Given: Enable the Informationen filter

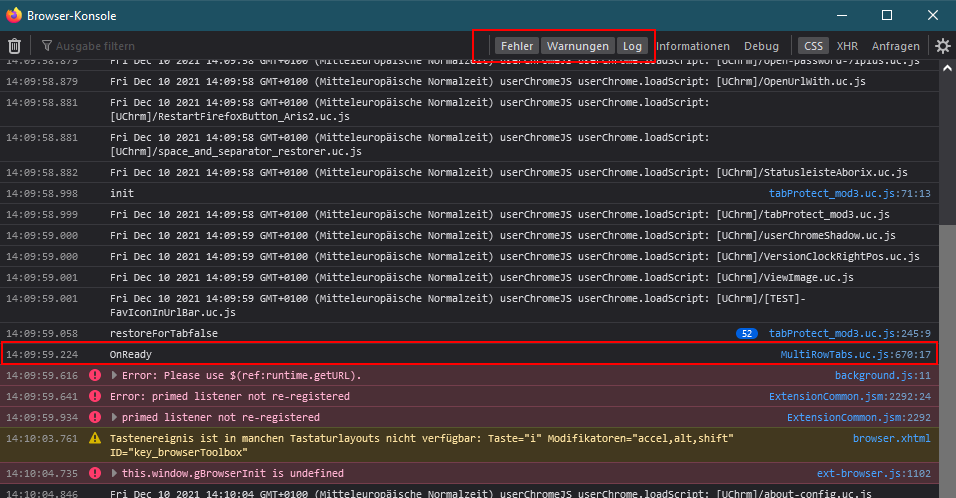Looking at the screenshot, I should pyautogui.click(x=693, y=46).
